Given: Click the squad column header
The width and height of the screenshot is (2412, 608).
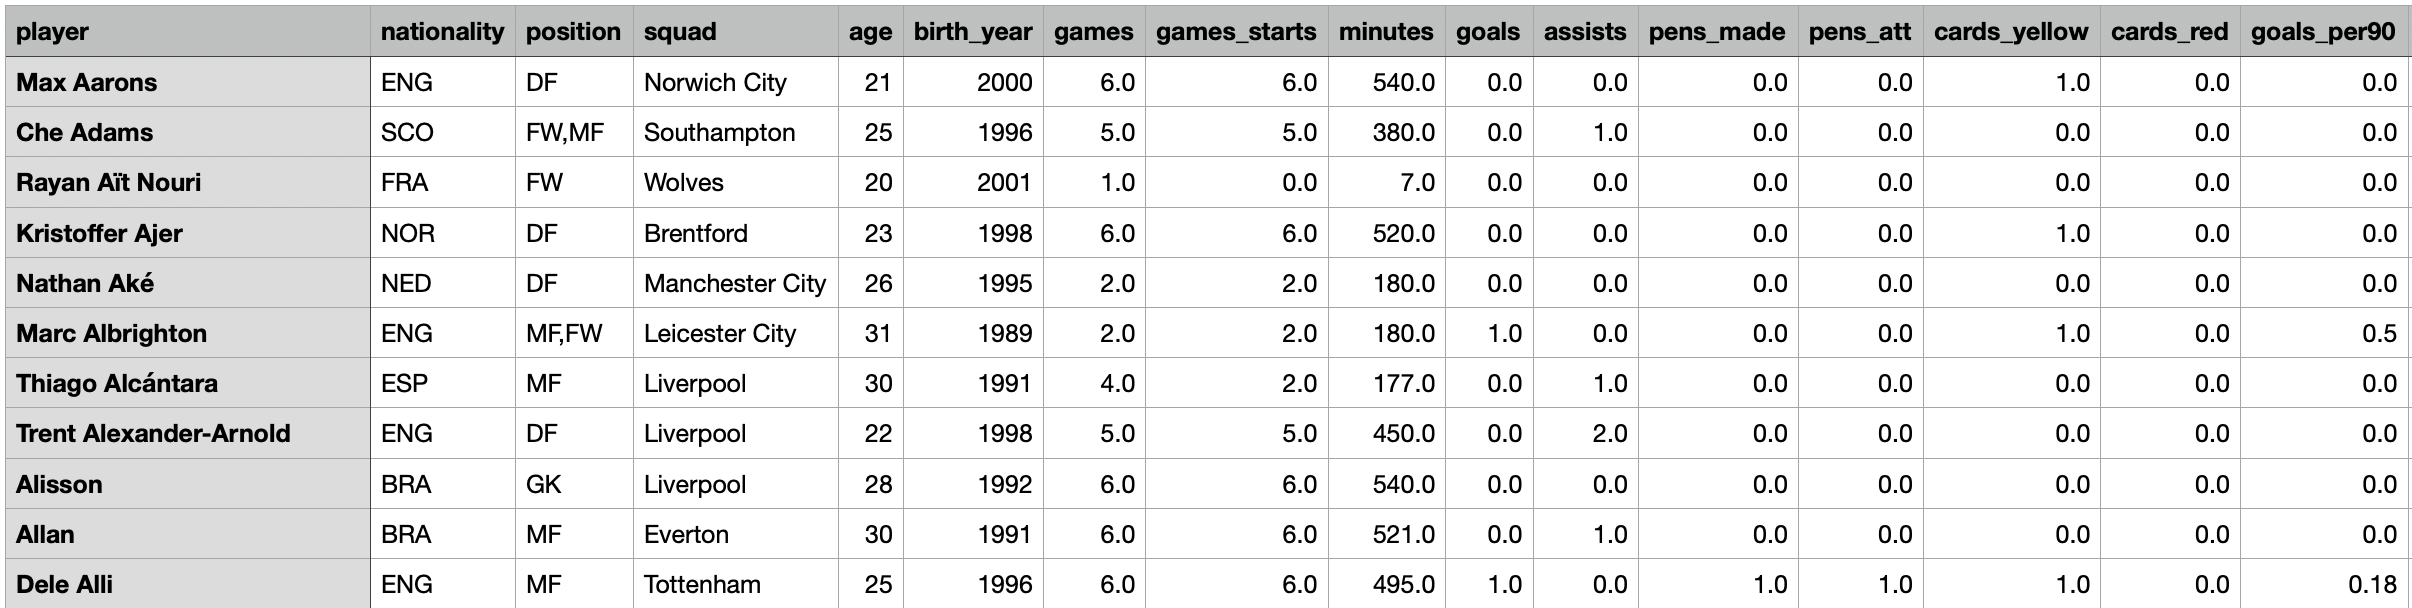Looking at the screenshot, I should pos(735,32).
